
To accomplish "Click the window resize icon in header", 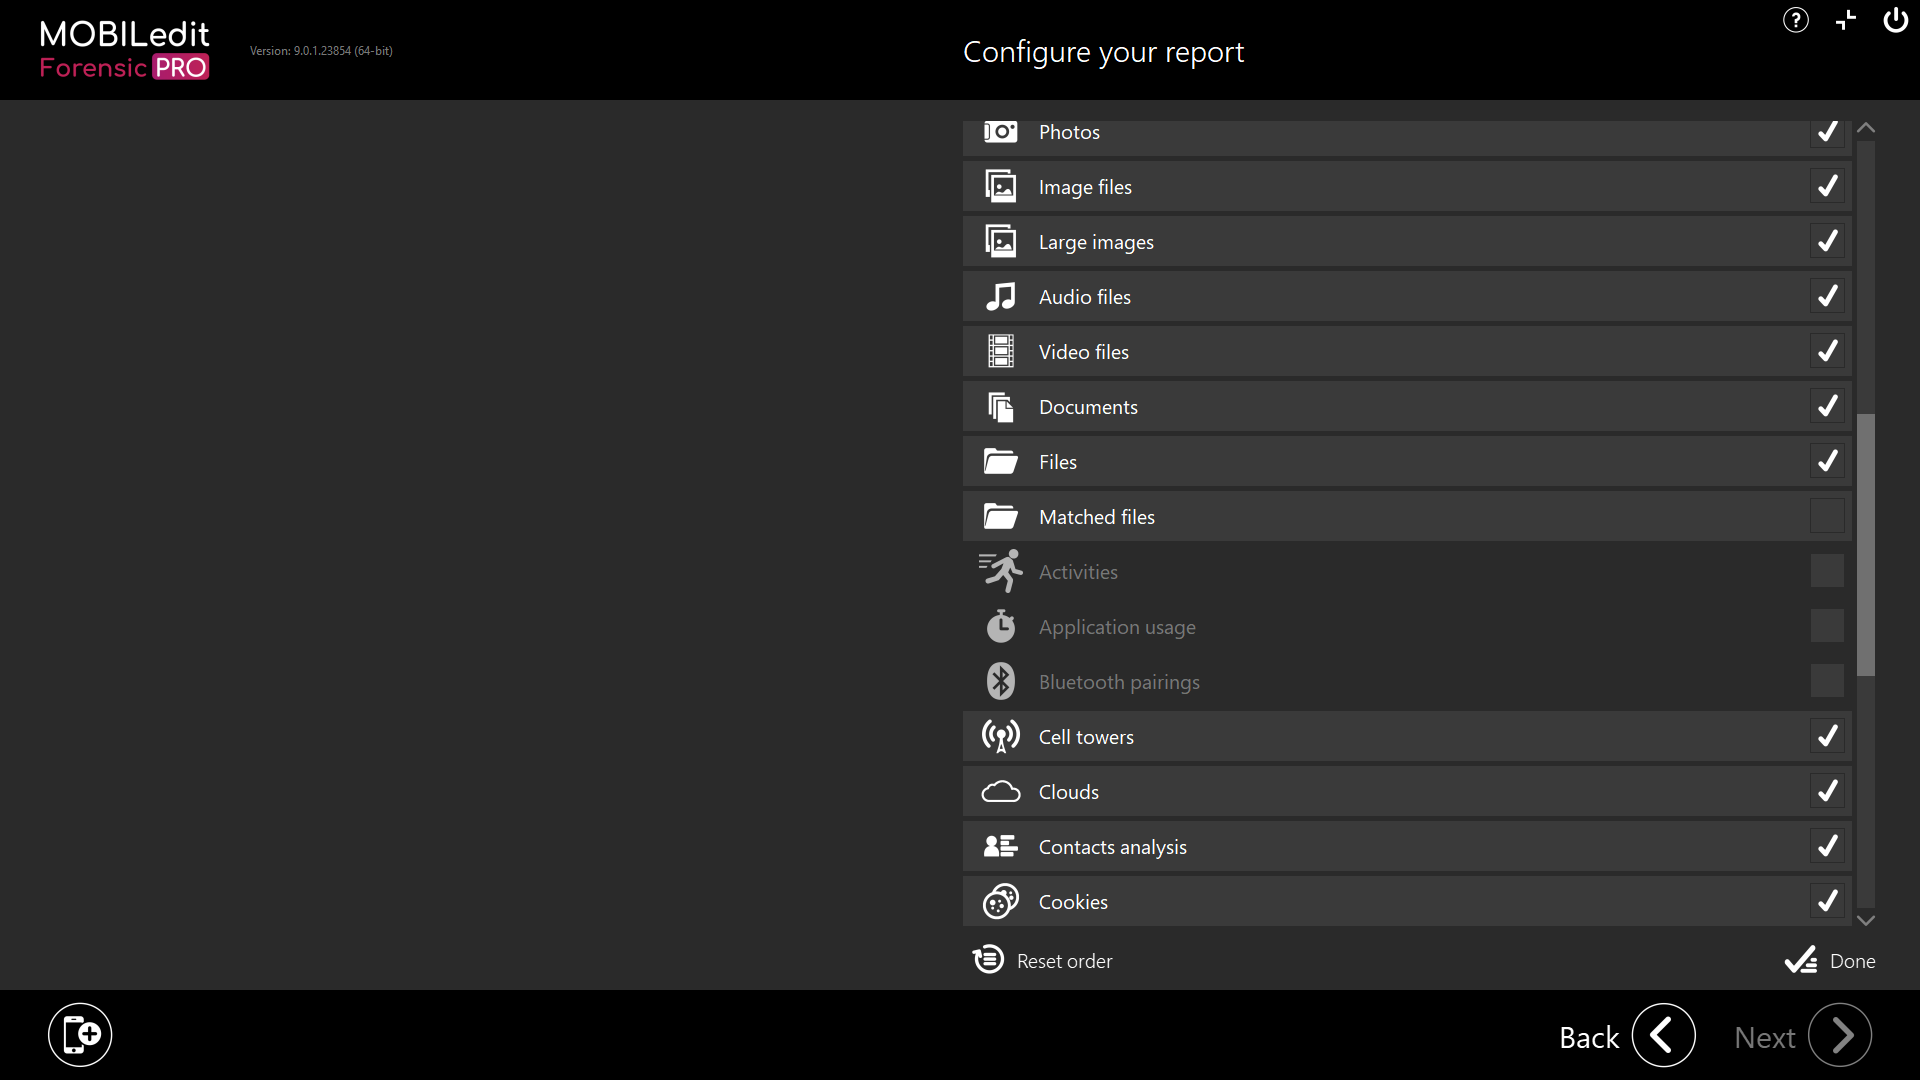I will point(1845,21).
